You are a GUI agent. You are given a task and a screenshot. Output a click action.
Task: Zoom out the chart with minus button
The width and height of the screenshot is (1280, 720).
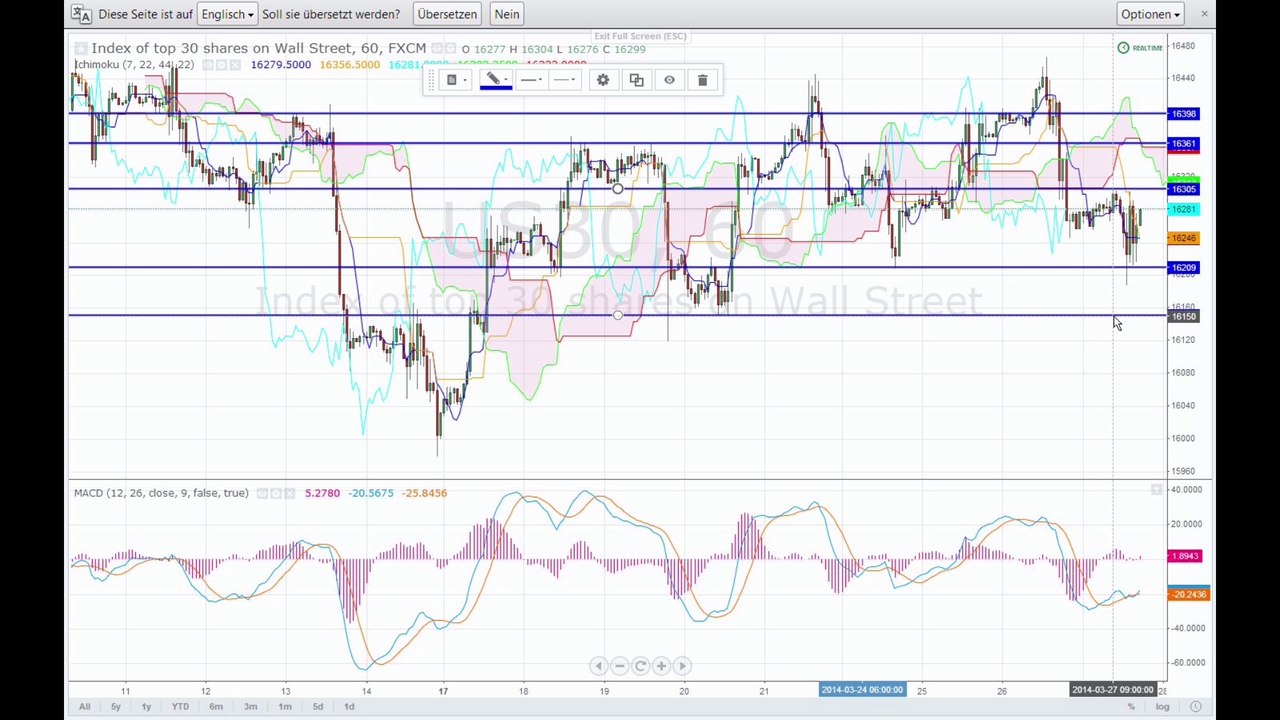tap(619, 666)
